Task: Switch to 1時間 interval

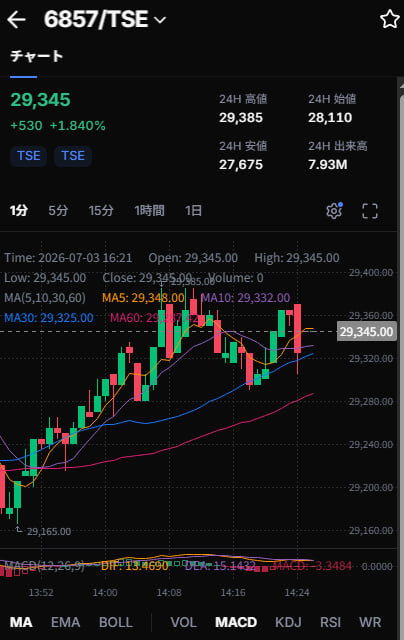Action: pyautogui.click(x=149, y=211)
